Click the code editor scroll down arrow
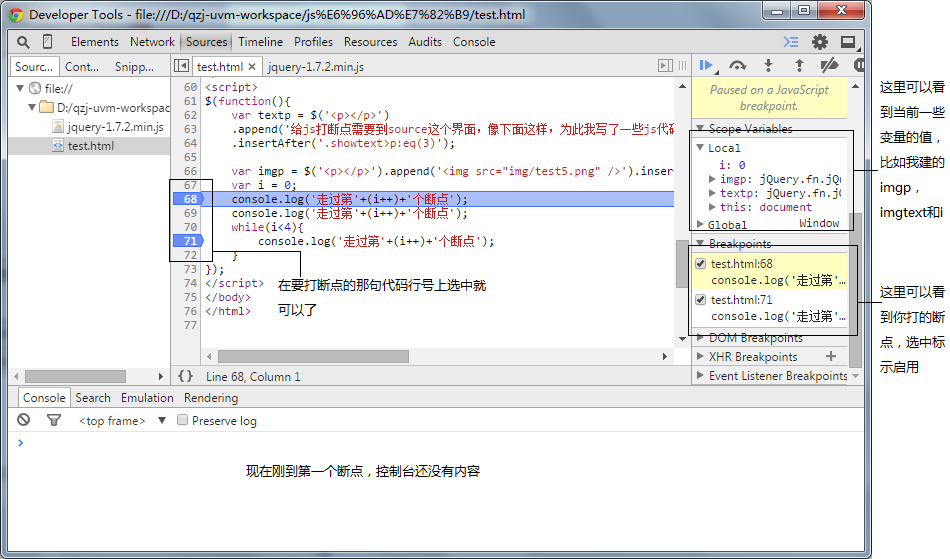Screen dimensions: 950x559 [x=682, y=339]
